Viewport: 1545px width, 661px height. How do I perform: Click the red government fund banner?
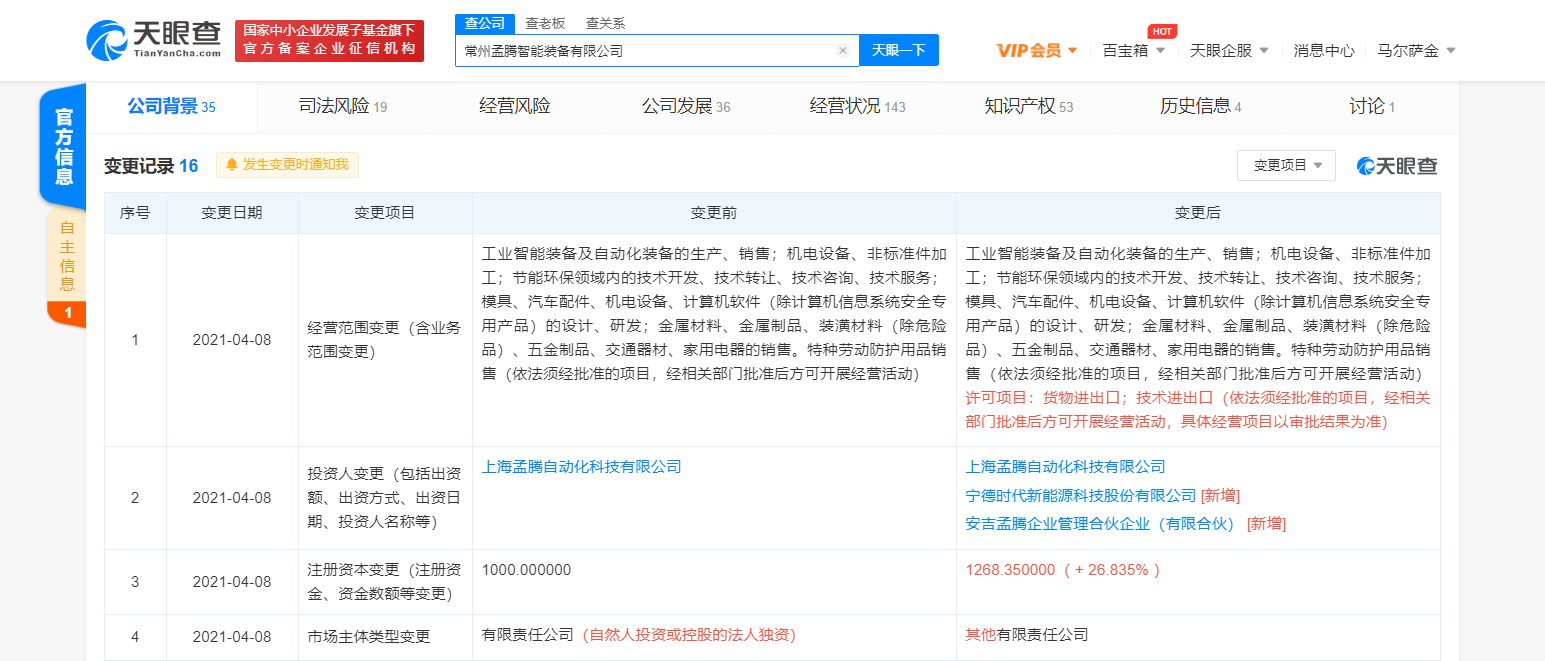(329, 41)
